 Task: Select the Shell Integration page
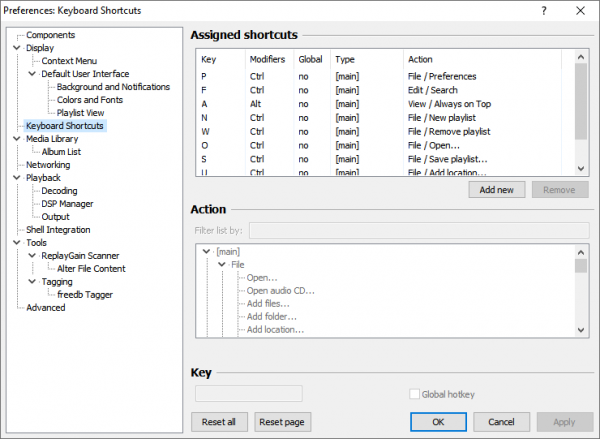point(58,230)
